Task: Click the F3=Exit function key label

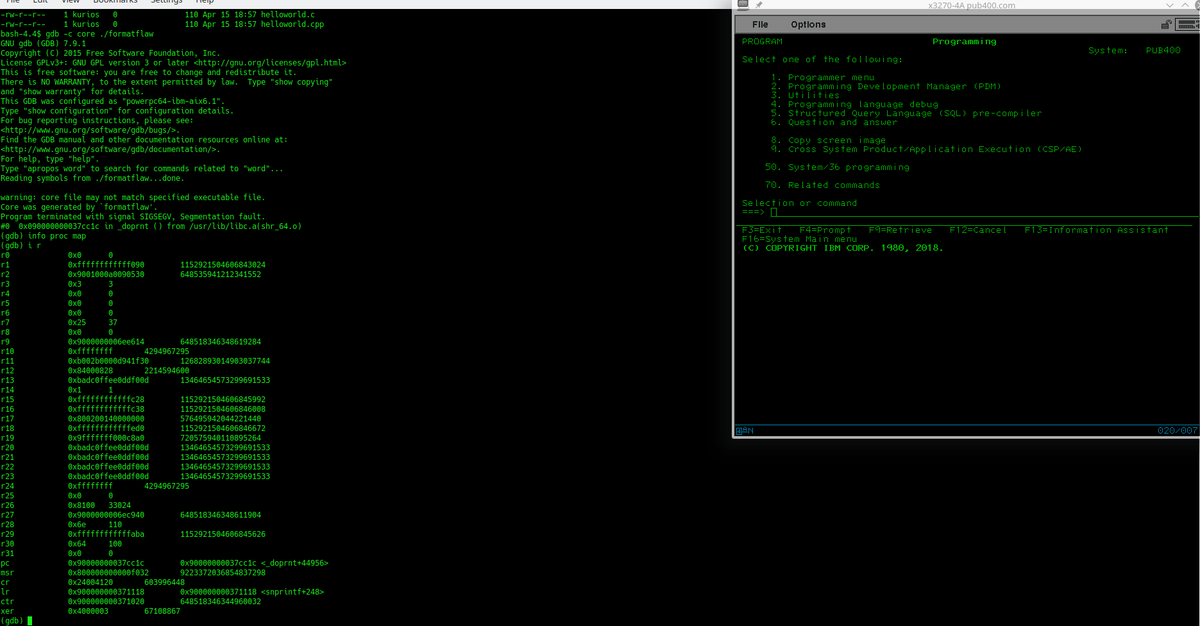Action: (x=760, y=229)
